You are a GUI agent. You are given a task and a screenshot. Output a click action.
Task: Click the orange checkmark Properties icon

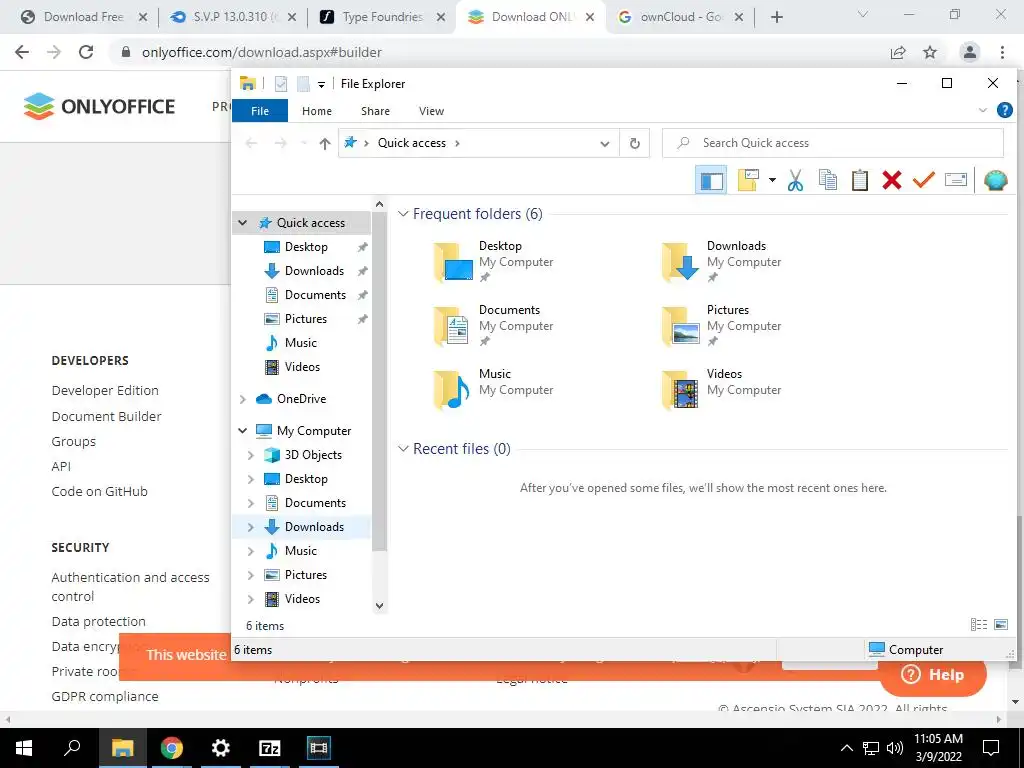point(923,180)
